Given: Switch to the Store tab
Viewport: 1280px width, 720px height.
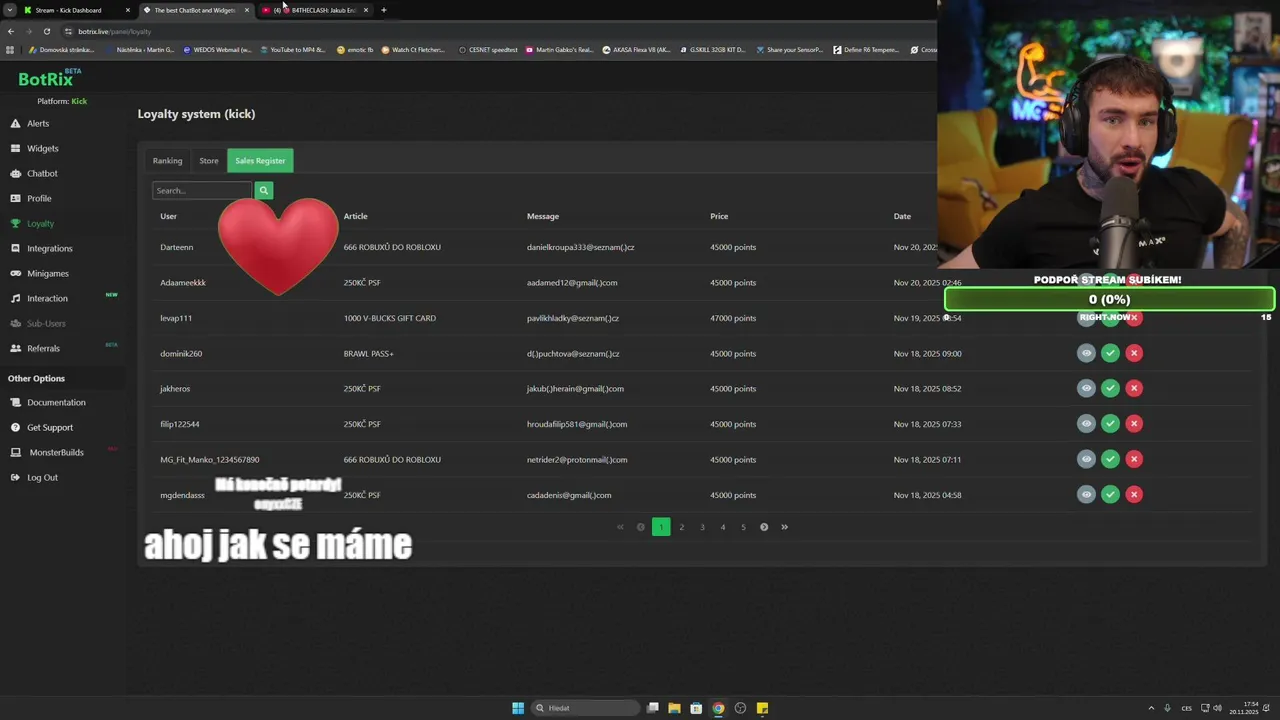Looking at the screenshot, I should pyautogui.click(x=208, y=160).
